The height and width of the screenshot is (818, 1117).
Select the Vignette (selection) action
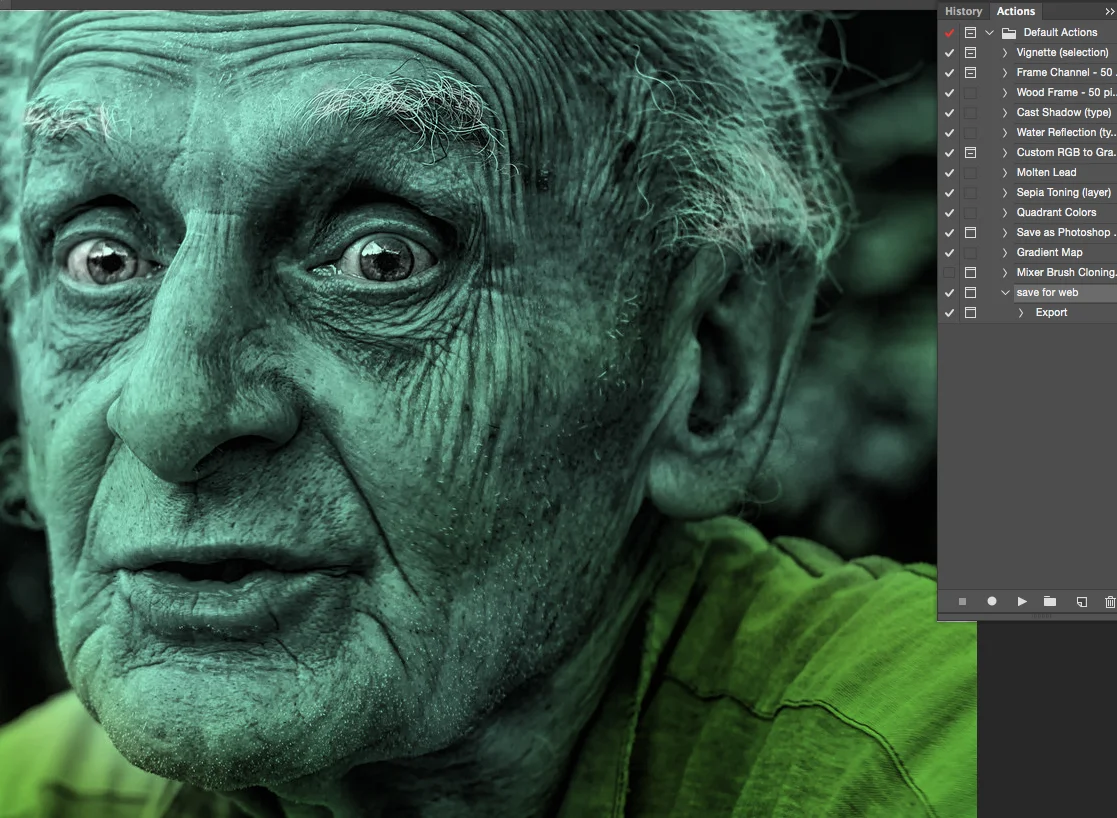(1062, 53)
